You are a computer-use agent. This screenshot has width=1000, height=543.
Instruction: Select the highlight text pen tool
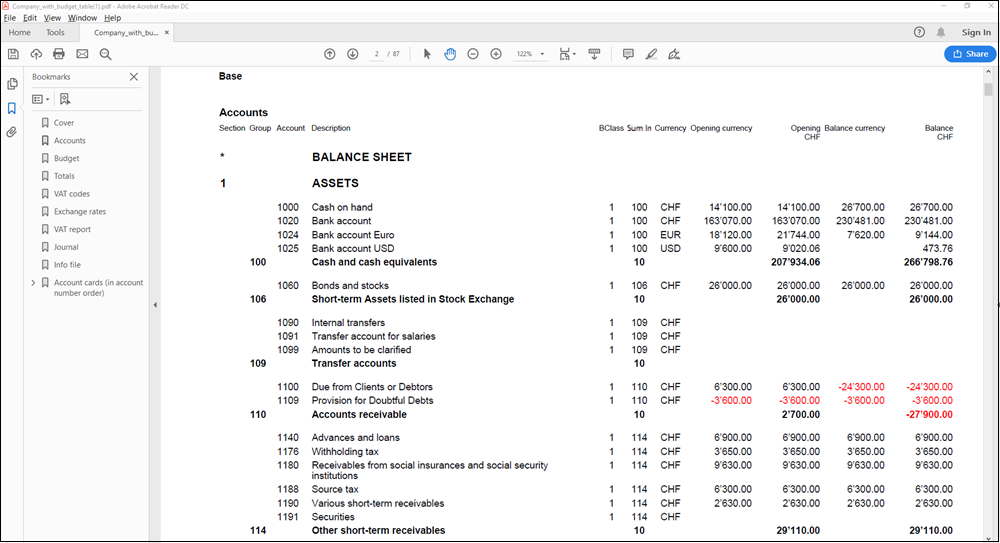point(651,54)
